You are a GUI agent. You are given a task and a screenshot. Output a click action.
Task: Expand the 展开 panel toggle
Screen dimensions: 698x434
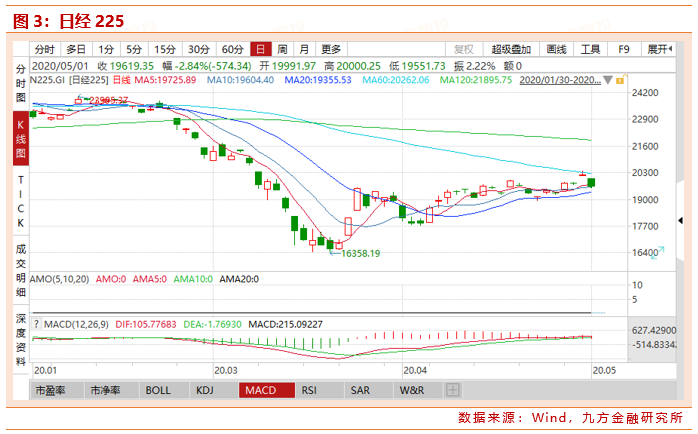pyautogui.click(x=660, y=48)
